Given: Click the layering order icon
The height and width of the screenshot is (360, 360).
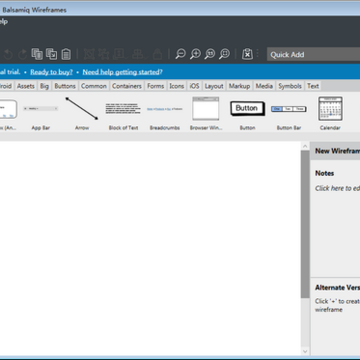Looking at the screenshot, I should coord(138,54).
